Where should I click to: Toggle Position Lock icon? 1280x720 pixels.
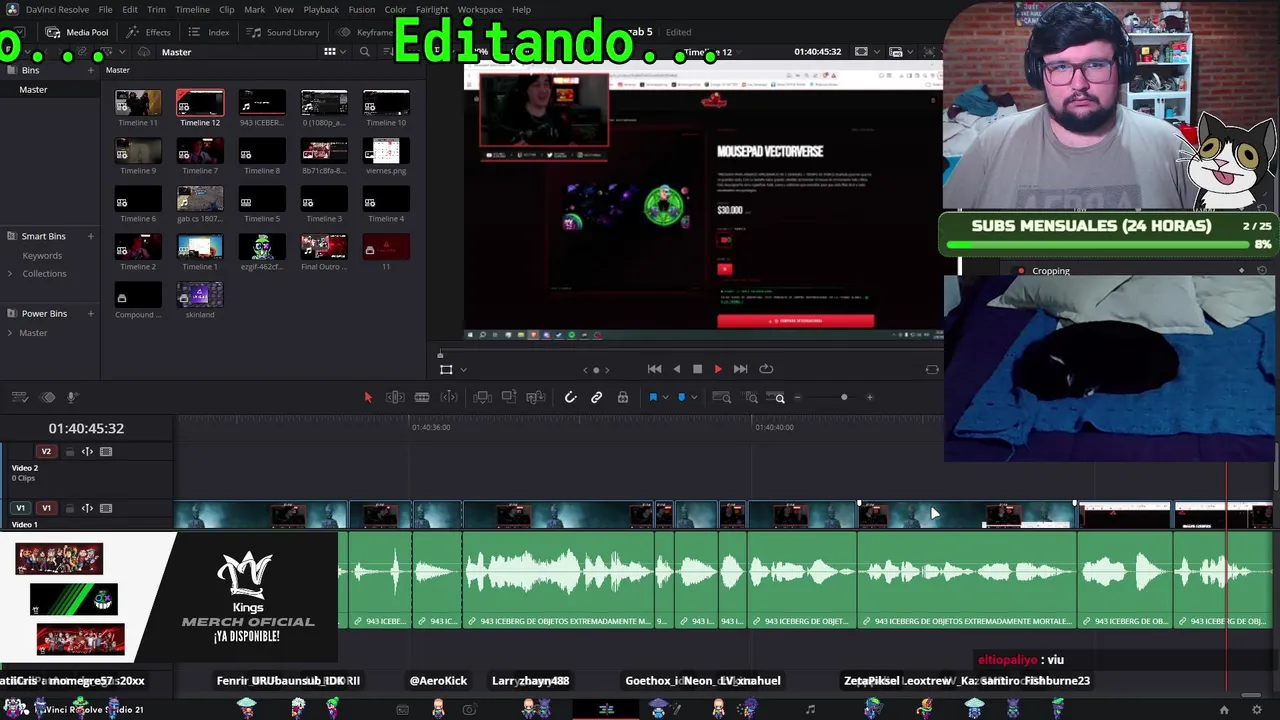pos(623,398)
